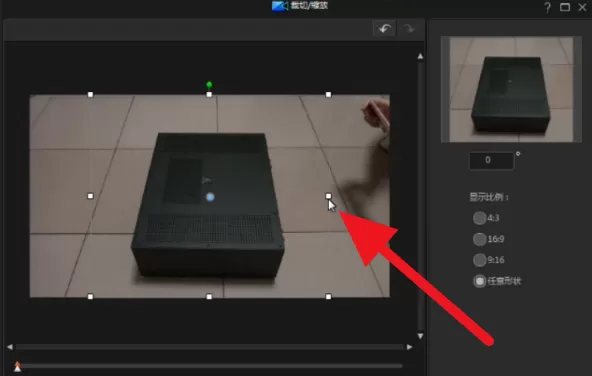Click the vertical scrollbar down arrow

tap(420, 336)
